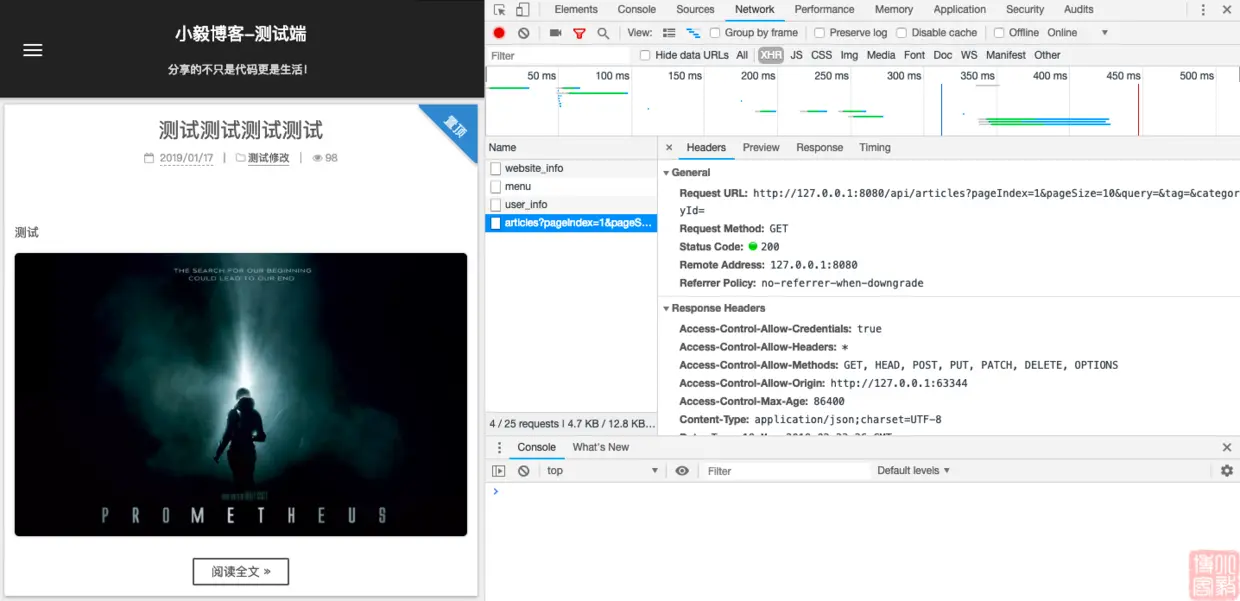1240x601 pixels.
Task: Open the Response tab of the request
Action: click(x=820, y=147)
